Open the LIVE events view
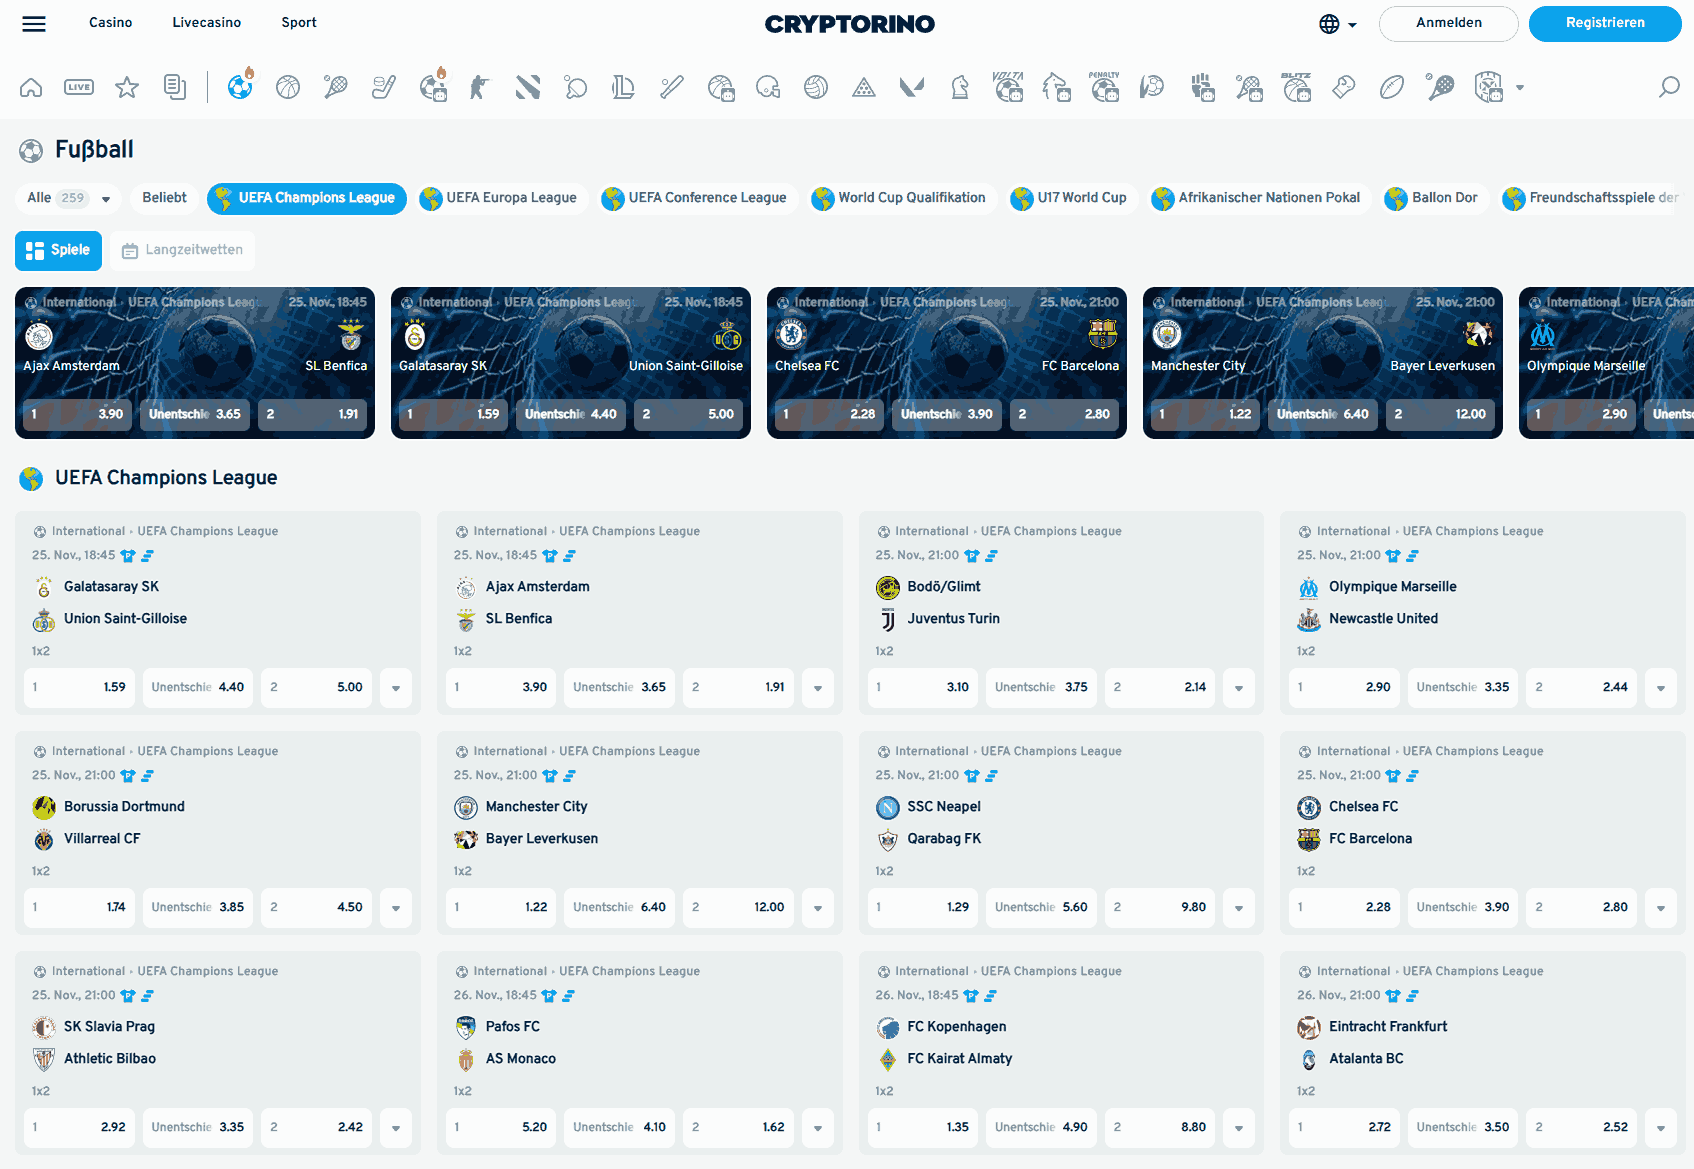This screenshot has width=1694, height=1169. (x=79, y=87)
